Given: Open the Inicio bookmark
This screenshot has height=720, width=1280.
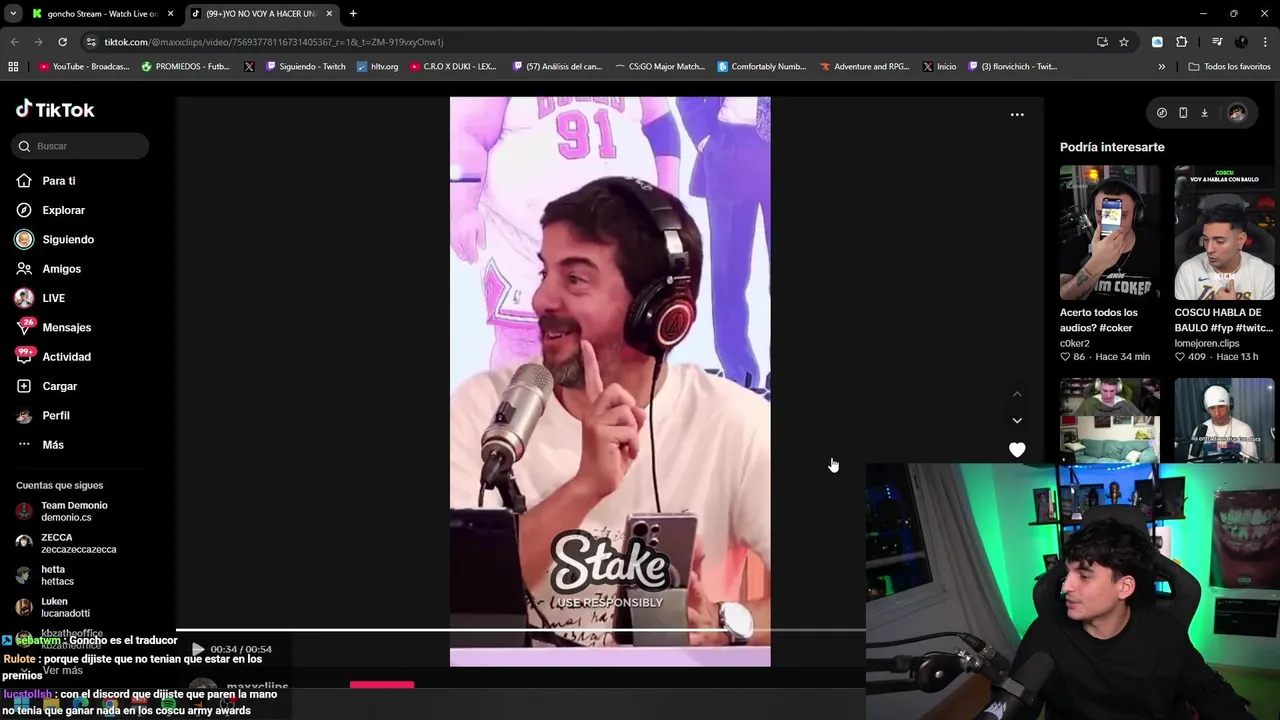Looking at the screenshot, I should tap(939, 67).
